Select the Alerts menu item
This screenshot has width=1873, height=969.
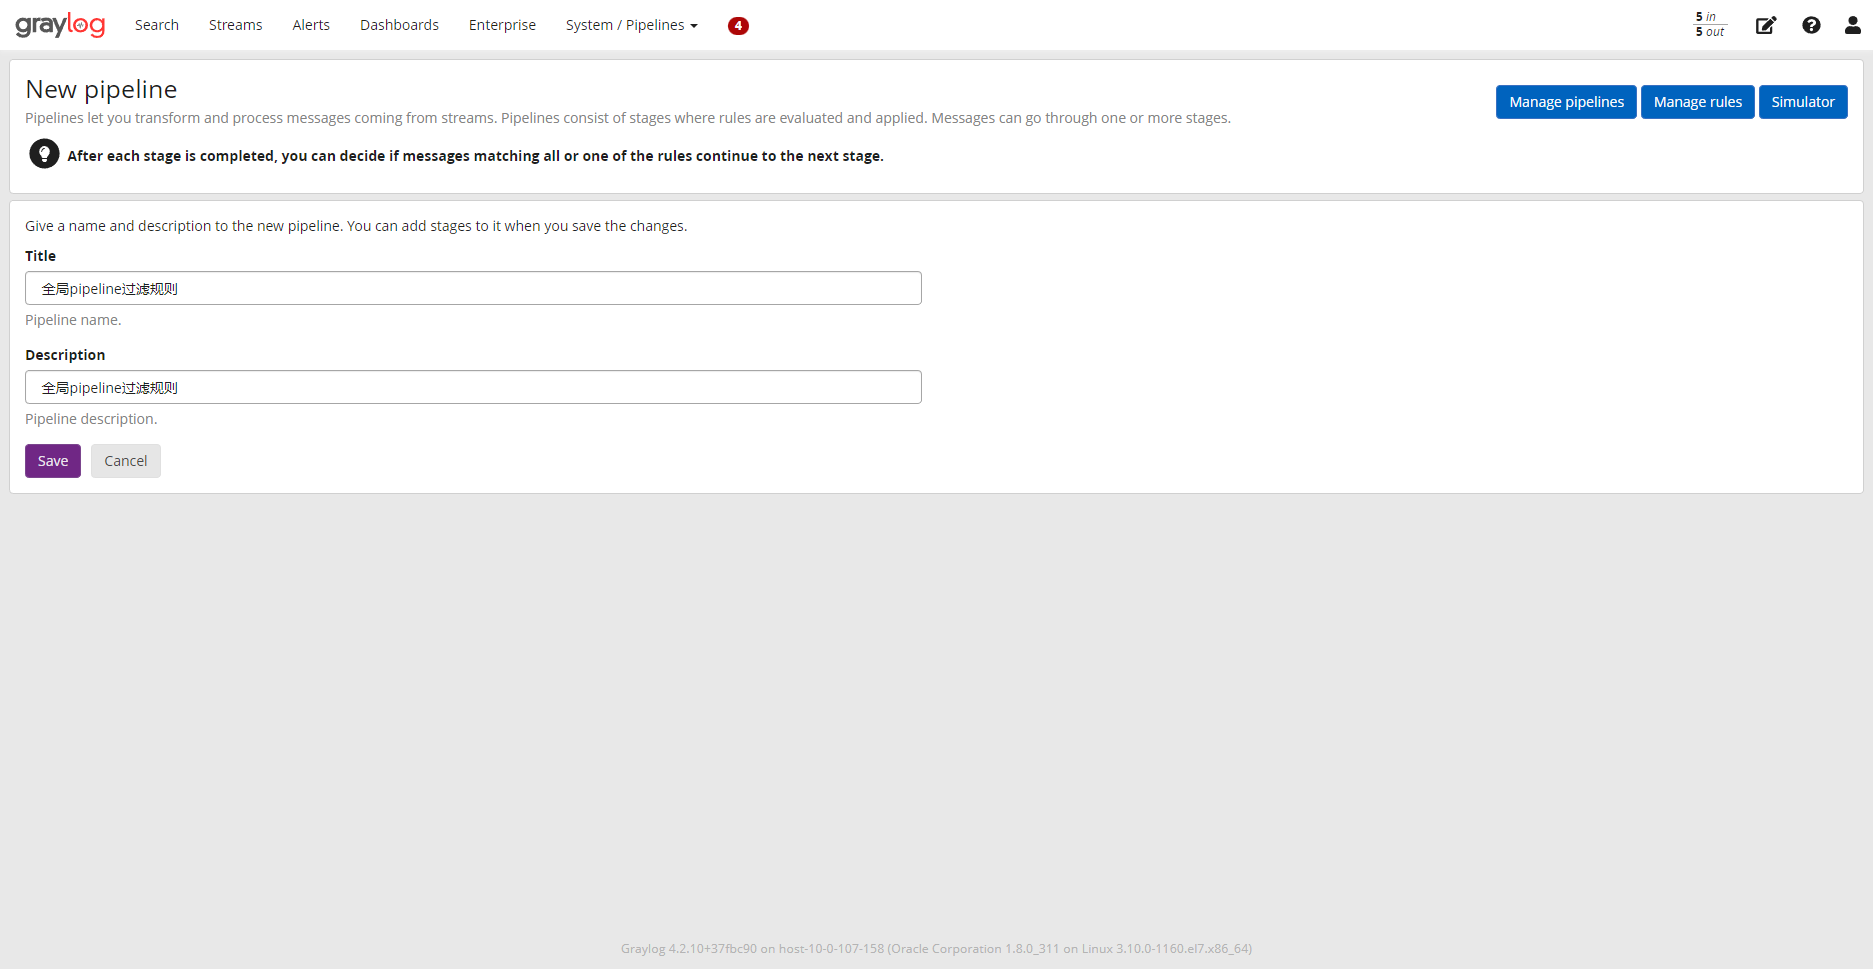[310, 24]
